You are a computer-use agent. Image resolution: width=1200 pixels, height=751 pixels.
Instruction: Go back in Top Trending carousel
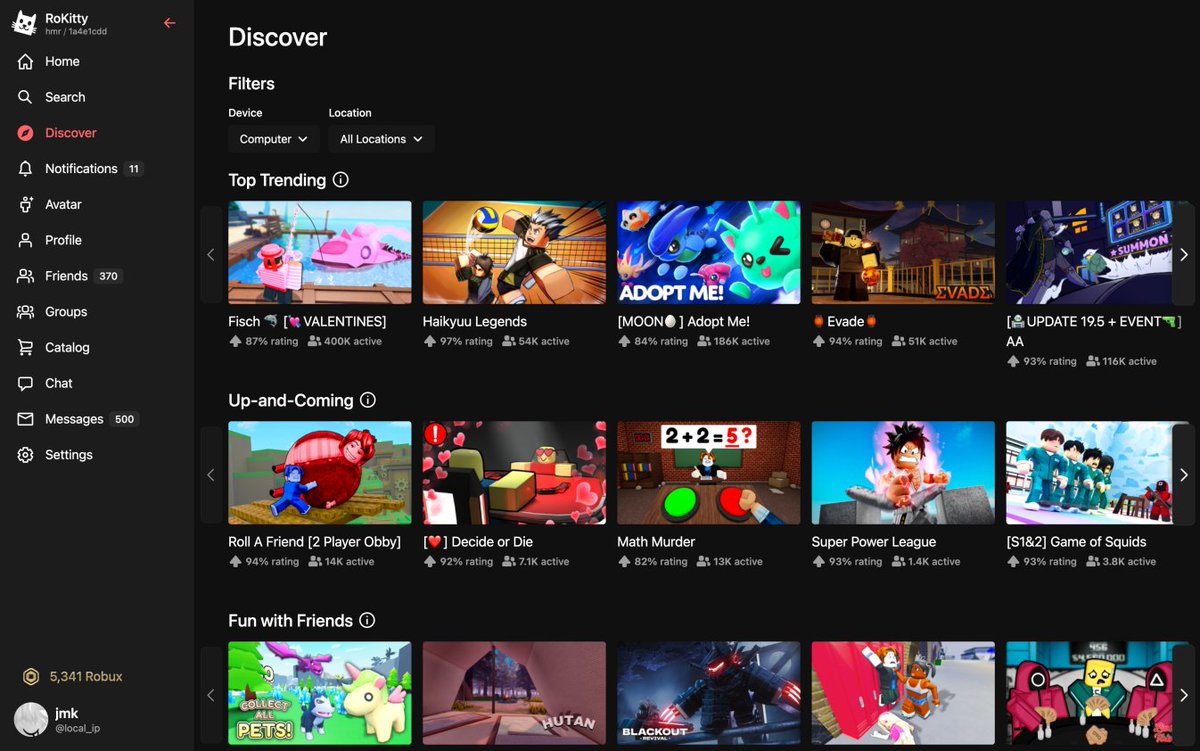pos(211,254)
